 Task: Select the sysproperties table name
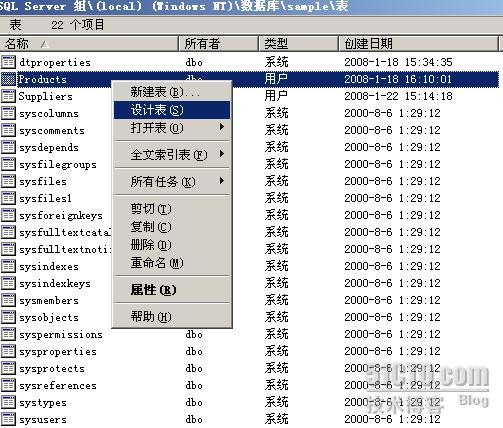pyautogui.click(x=58, y=352)
